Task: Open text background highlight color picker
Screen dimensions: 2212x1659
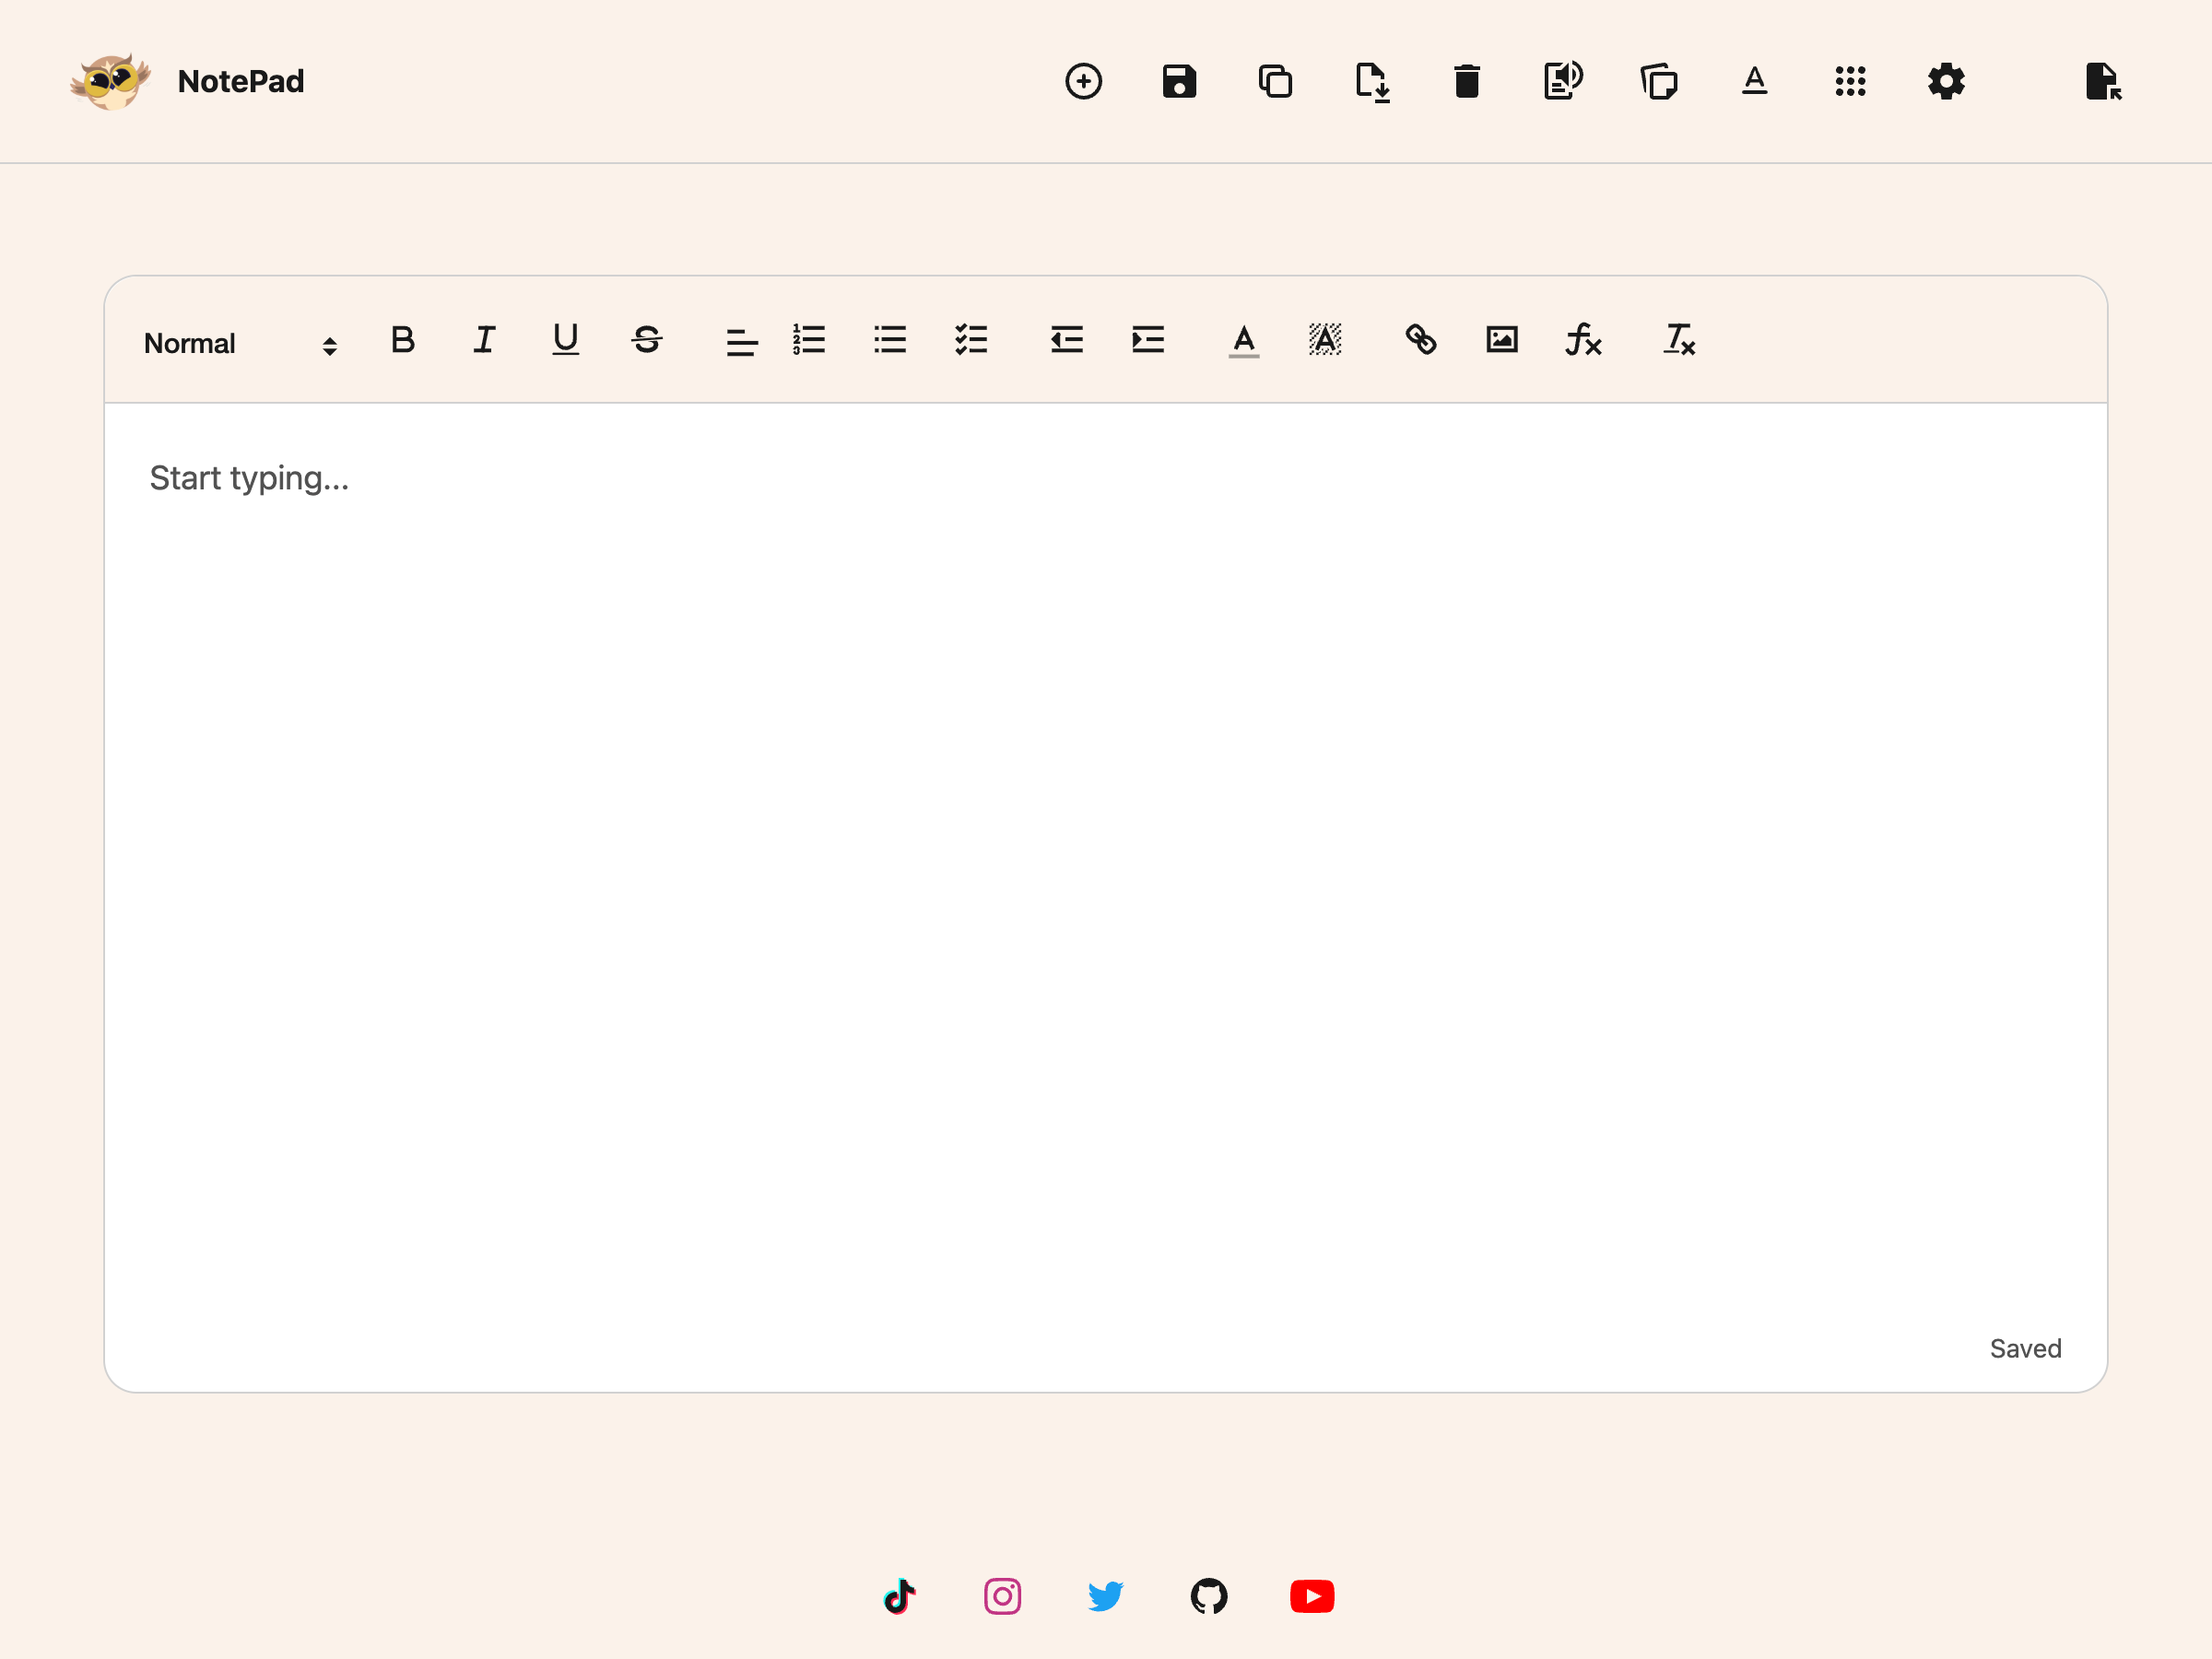Action: pos(1324,340)
